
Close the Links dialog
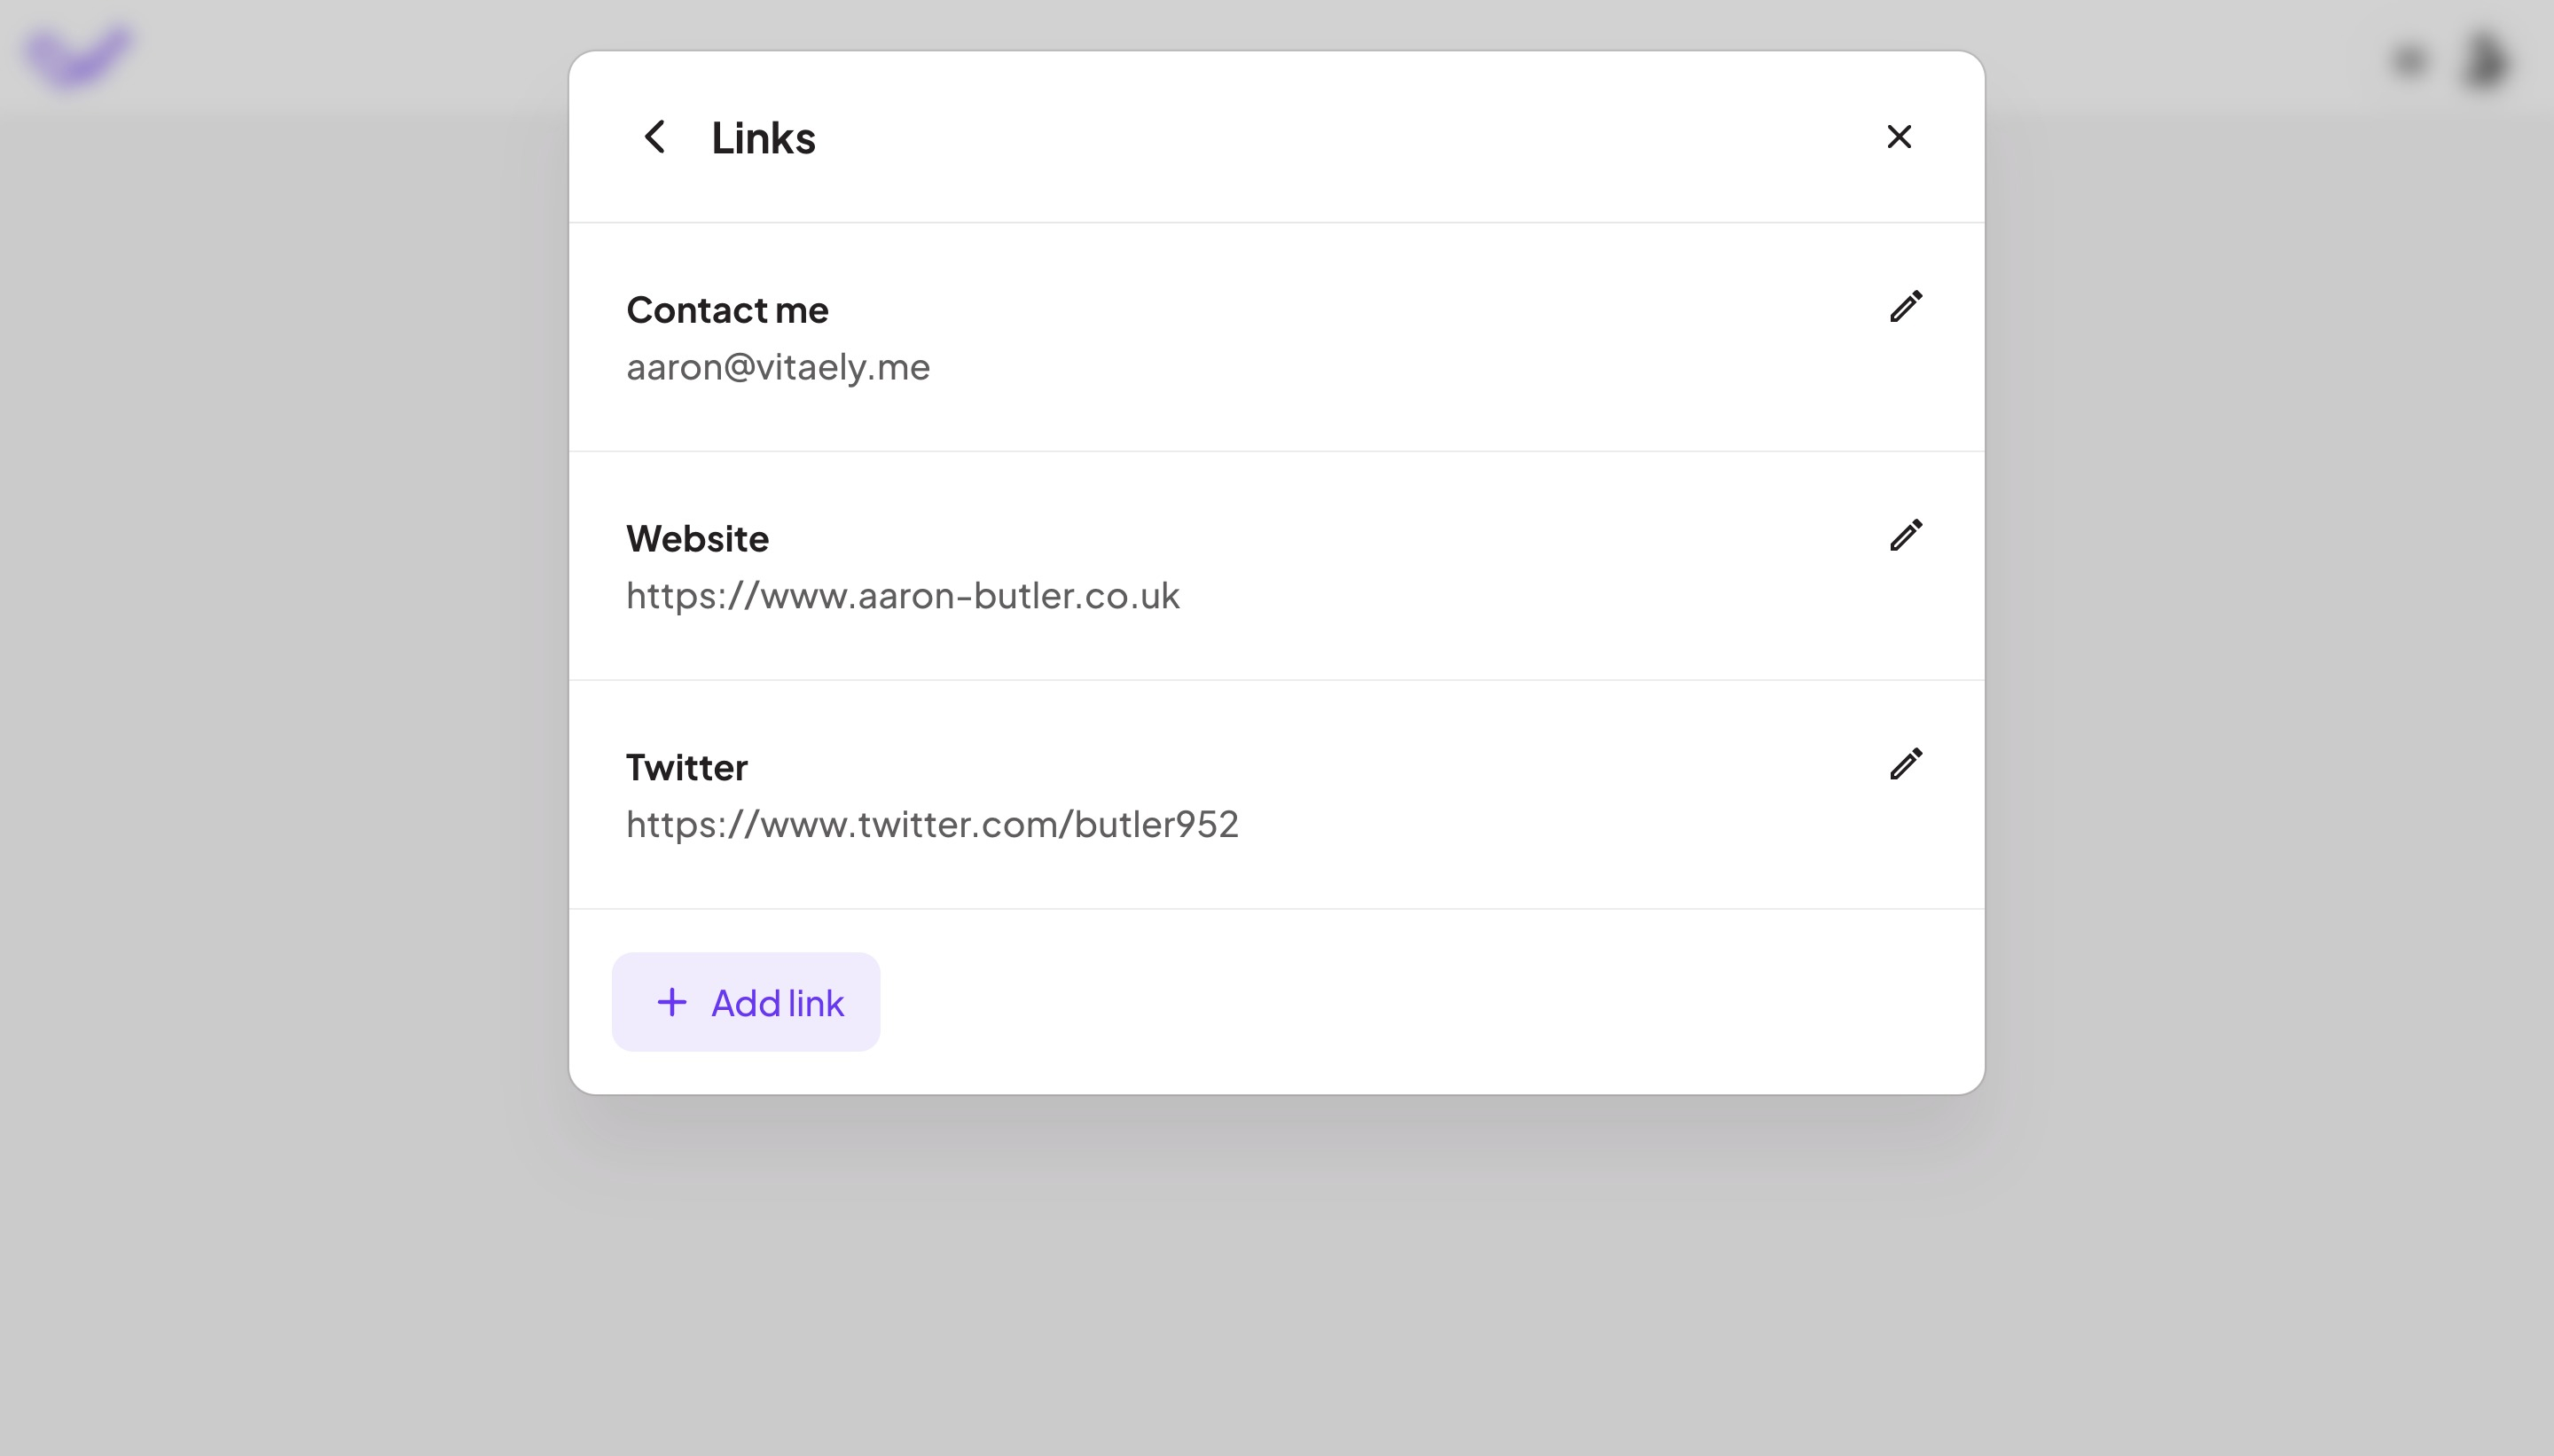(x=1898, y=135)
